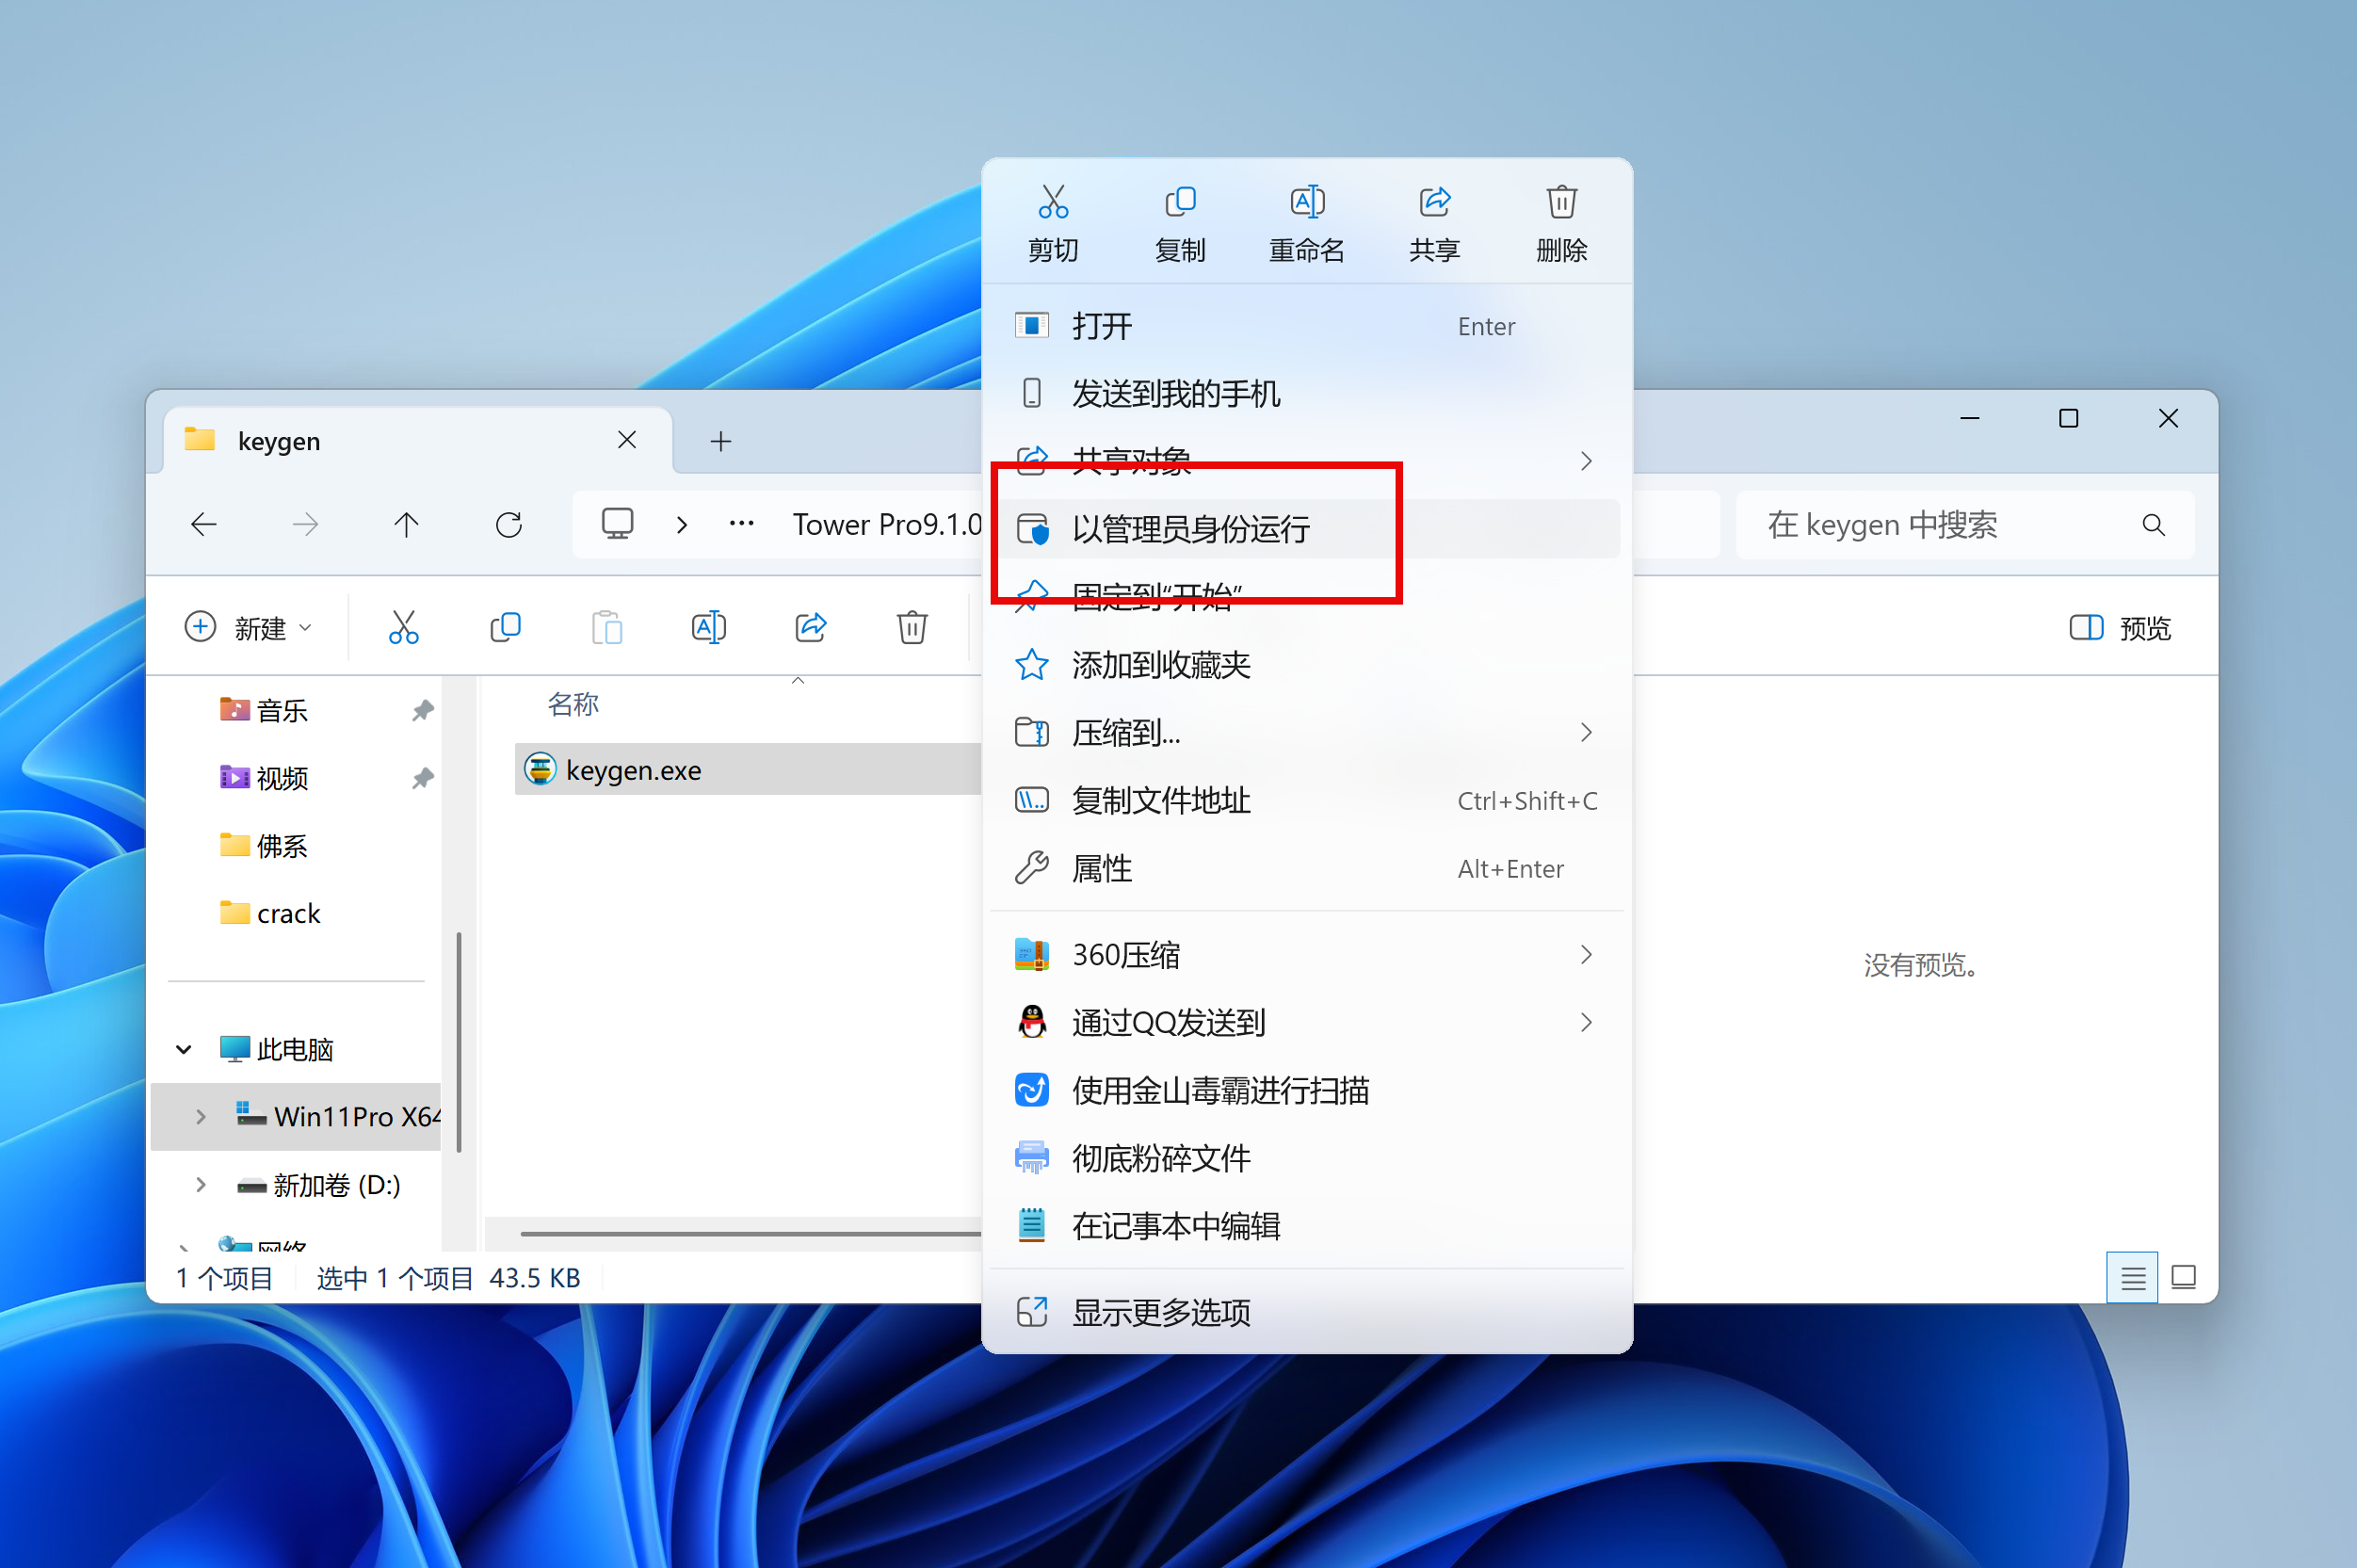
Task: Click 显示更多选项 at menu bottom
Action: (x=1160, y=1312)
